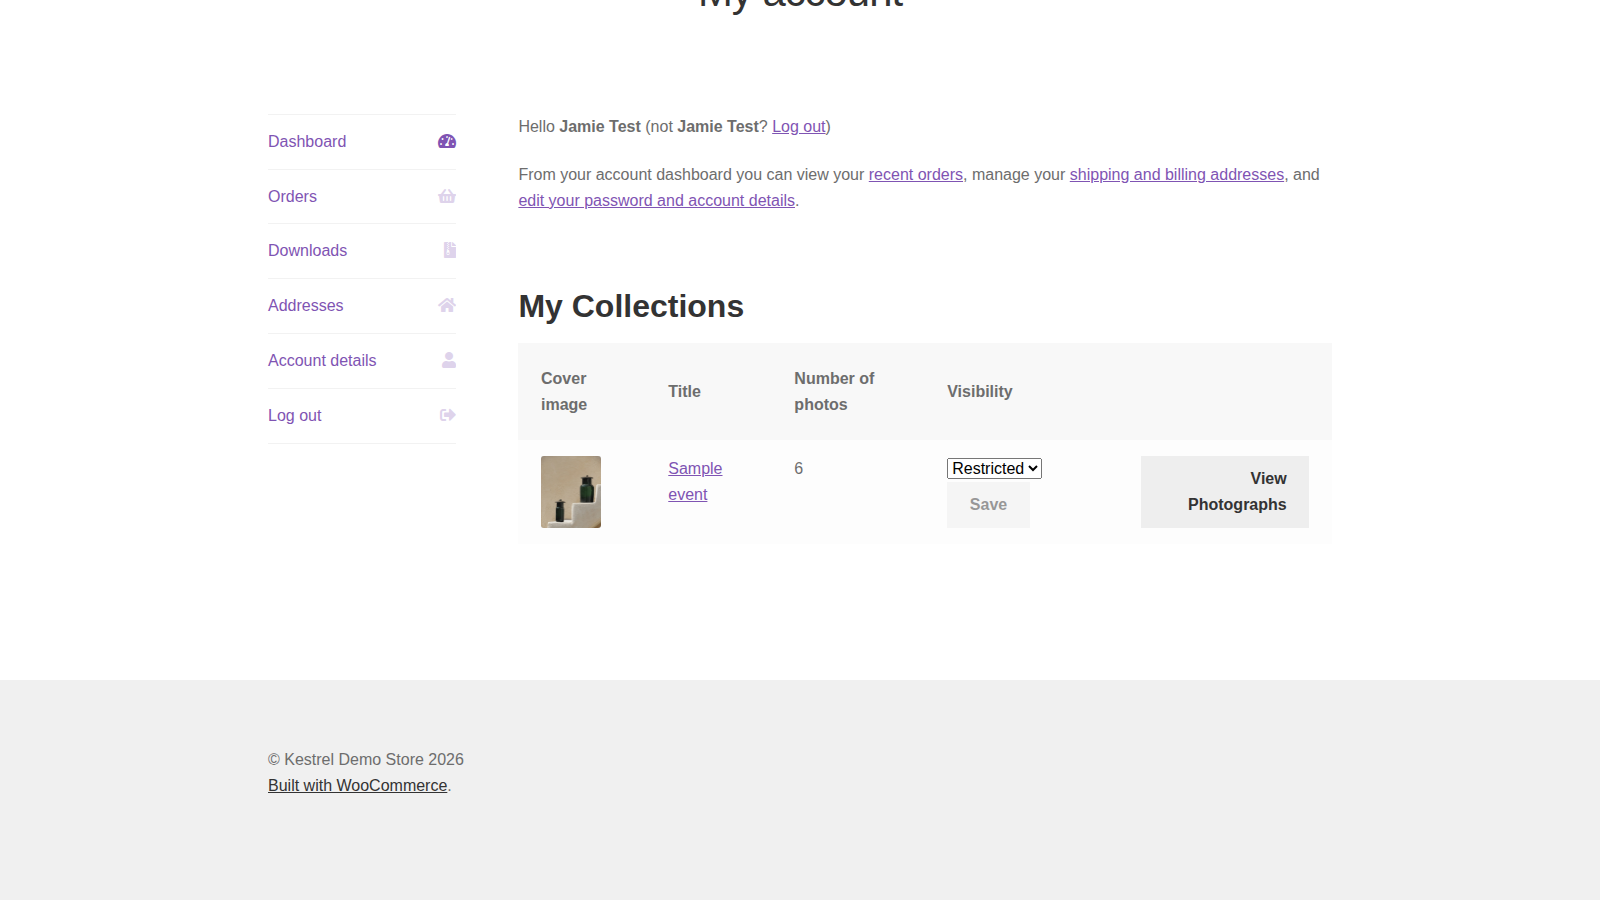
Task: Click the Orders basket icon
Action: [x=447, y=197]
